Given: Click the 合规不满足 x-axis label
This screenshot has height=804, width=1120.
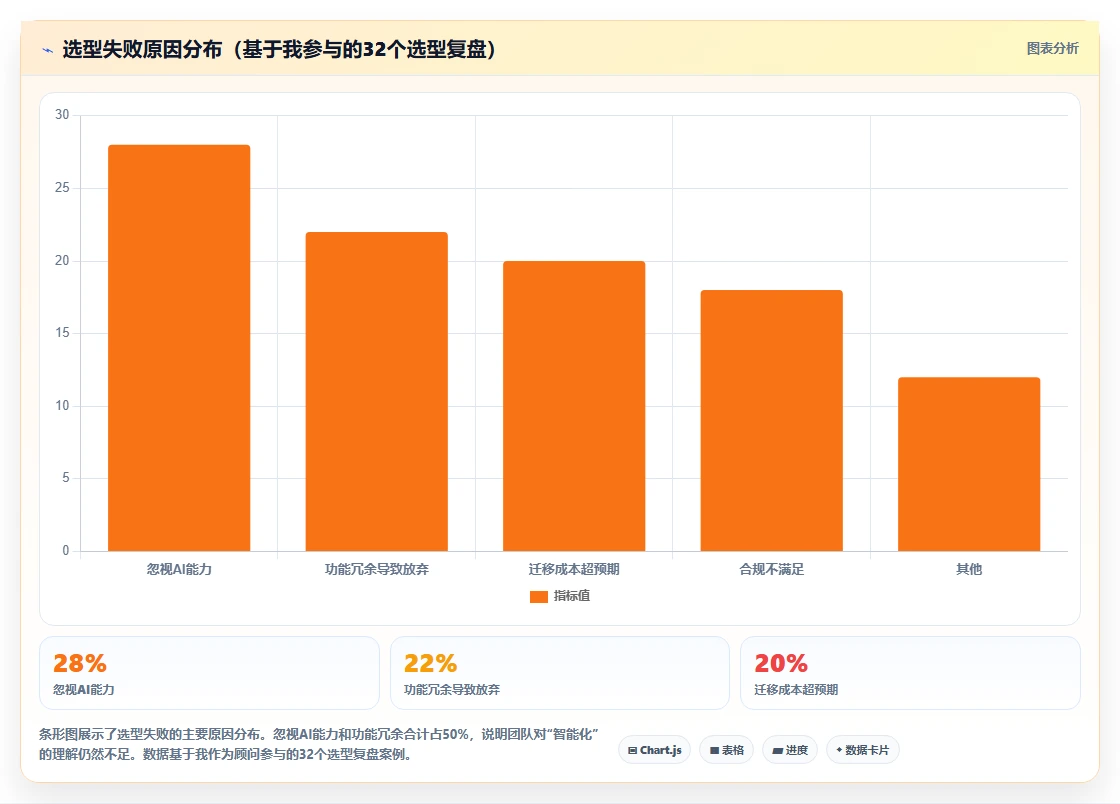Looking at the screenshot, I should point(771,569).
